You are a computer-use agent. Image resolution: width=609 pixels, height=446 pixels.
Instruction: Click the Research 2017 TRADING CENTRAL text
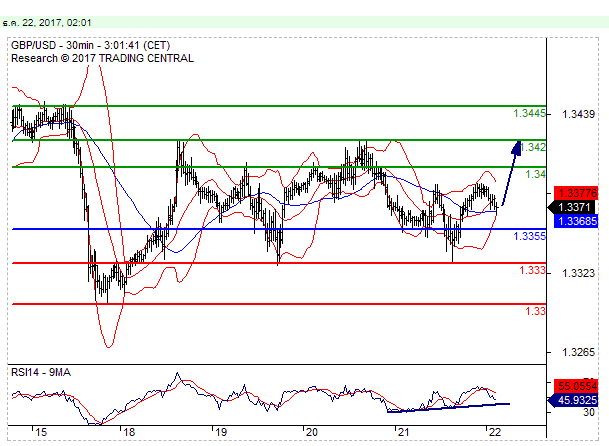(x=102, y=58)
